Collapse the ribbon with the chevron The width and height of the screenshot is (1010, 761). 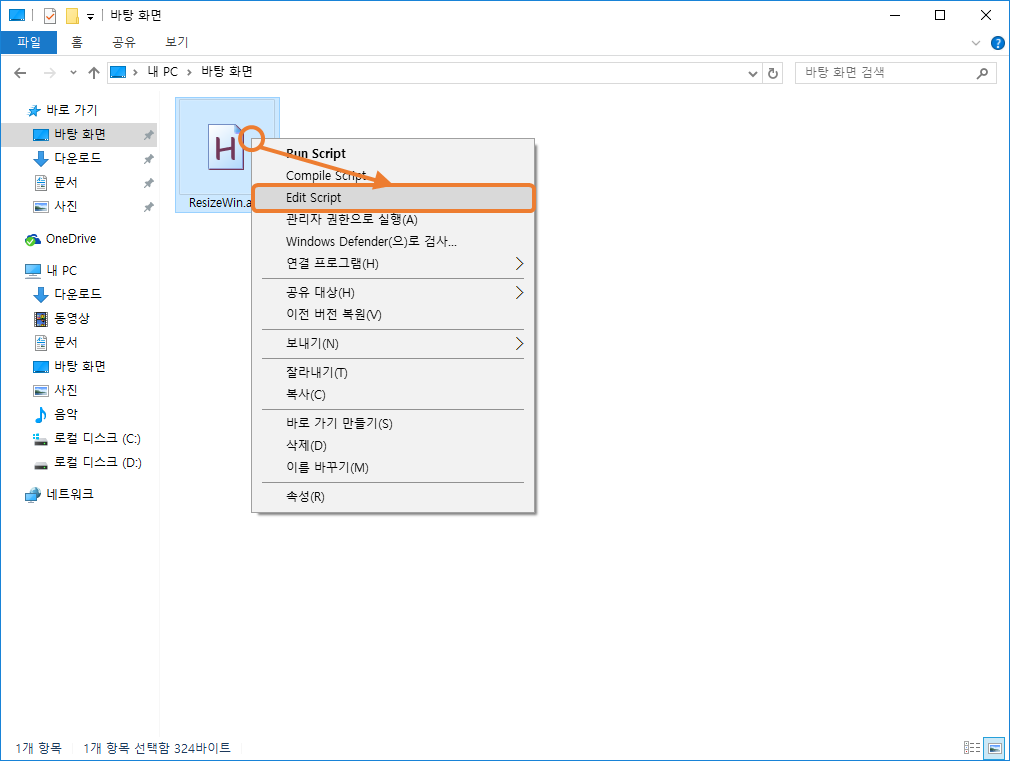click(975, 42)
